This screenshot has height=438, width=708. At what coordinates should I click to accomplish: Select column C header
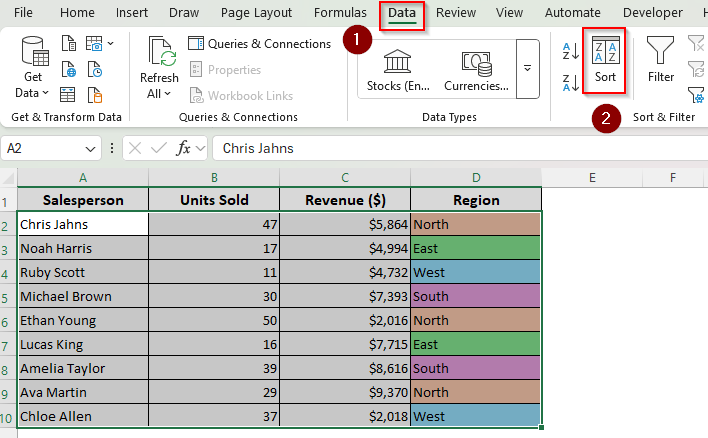[x=345, y=178]
